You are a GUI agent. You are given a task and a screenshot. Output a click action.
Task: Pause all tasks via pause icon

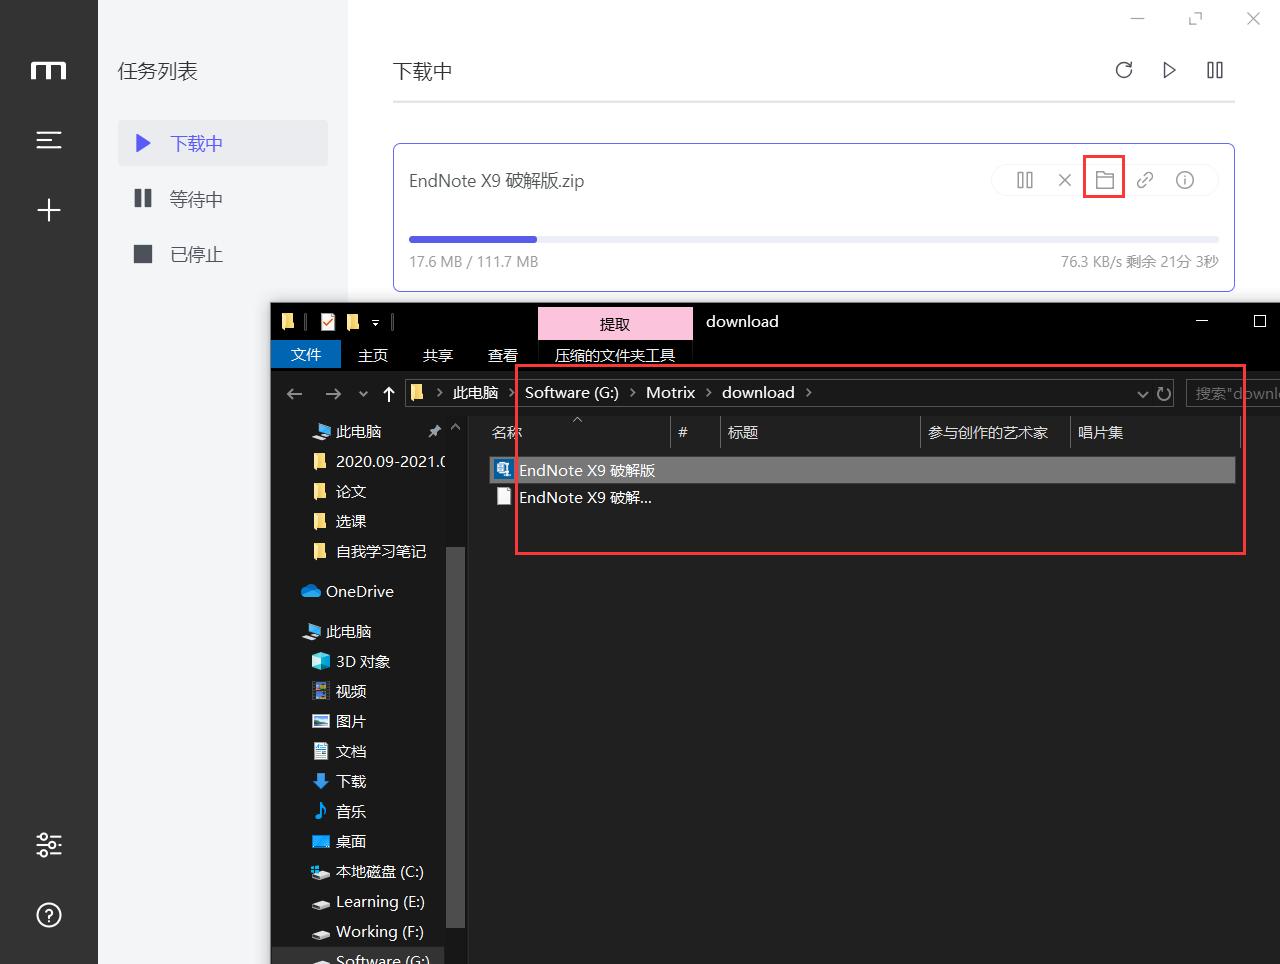(1214, 70)
